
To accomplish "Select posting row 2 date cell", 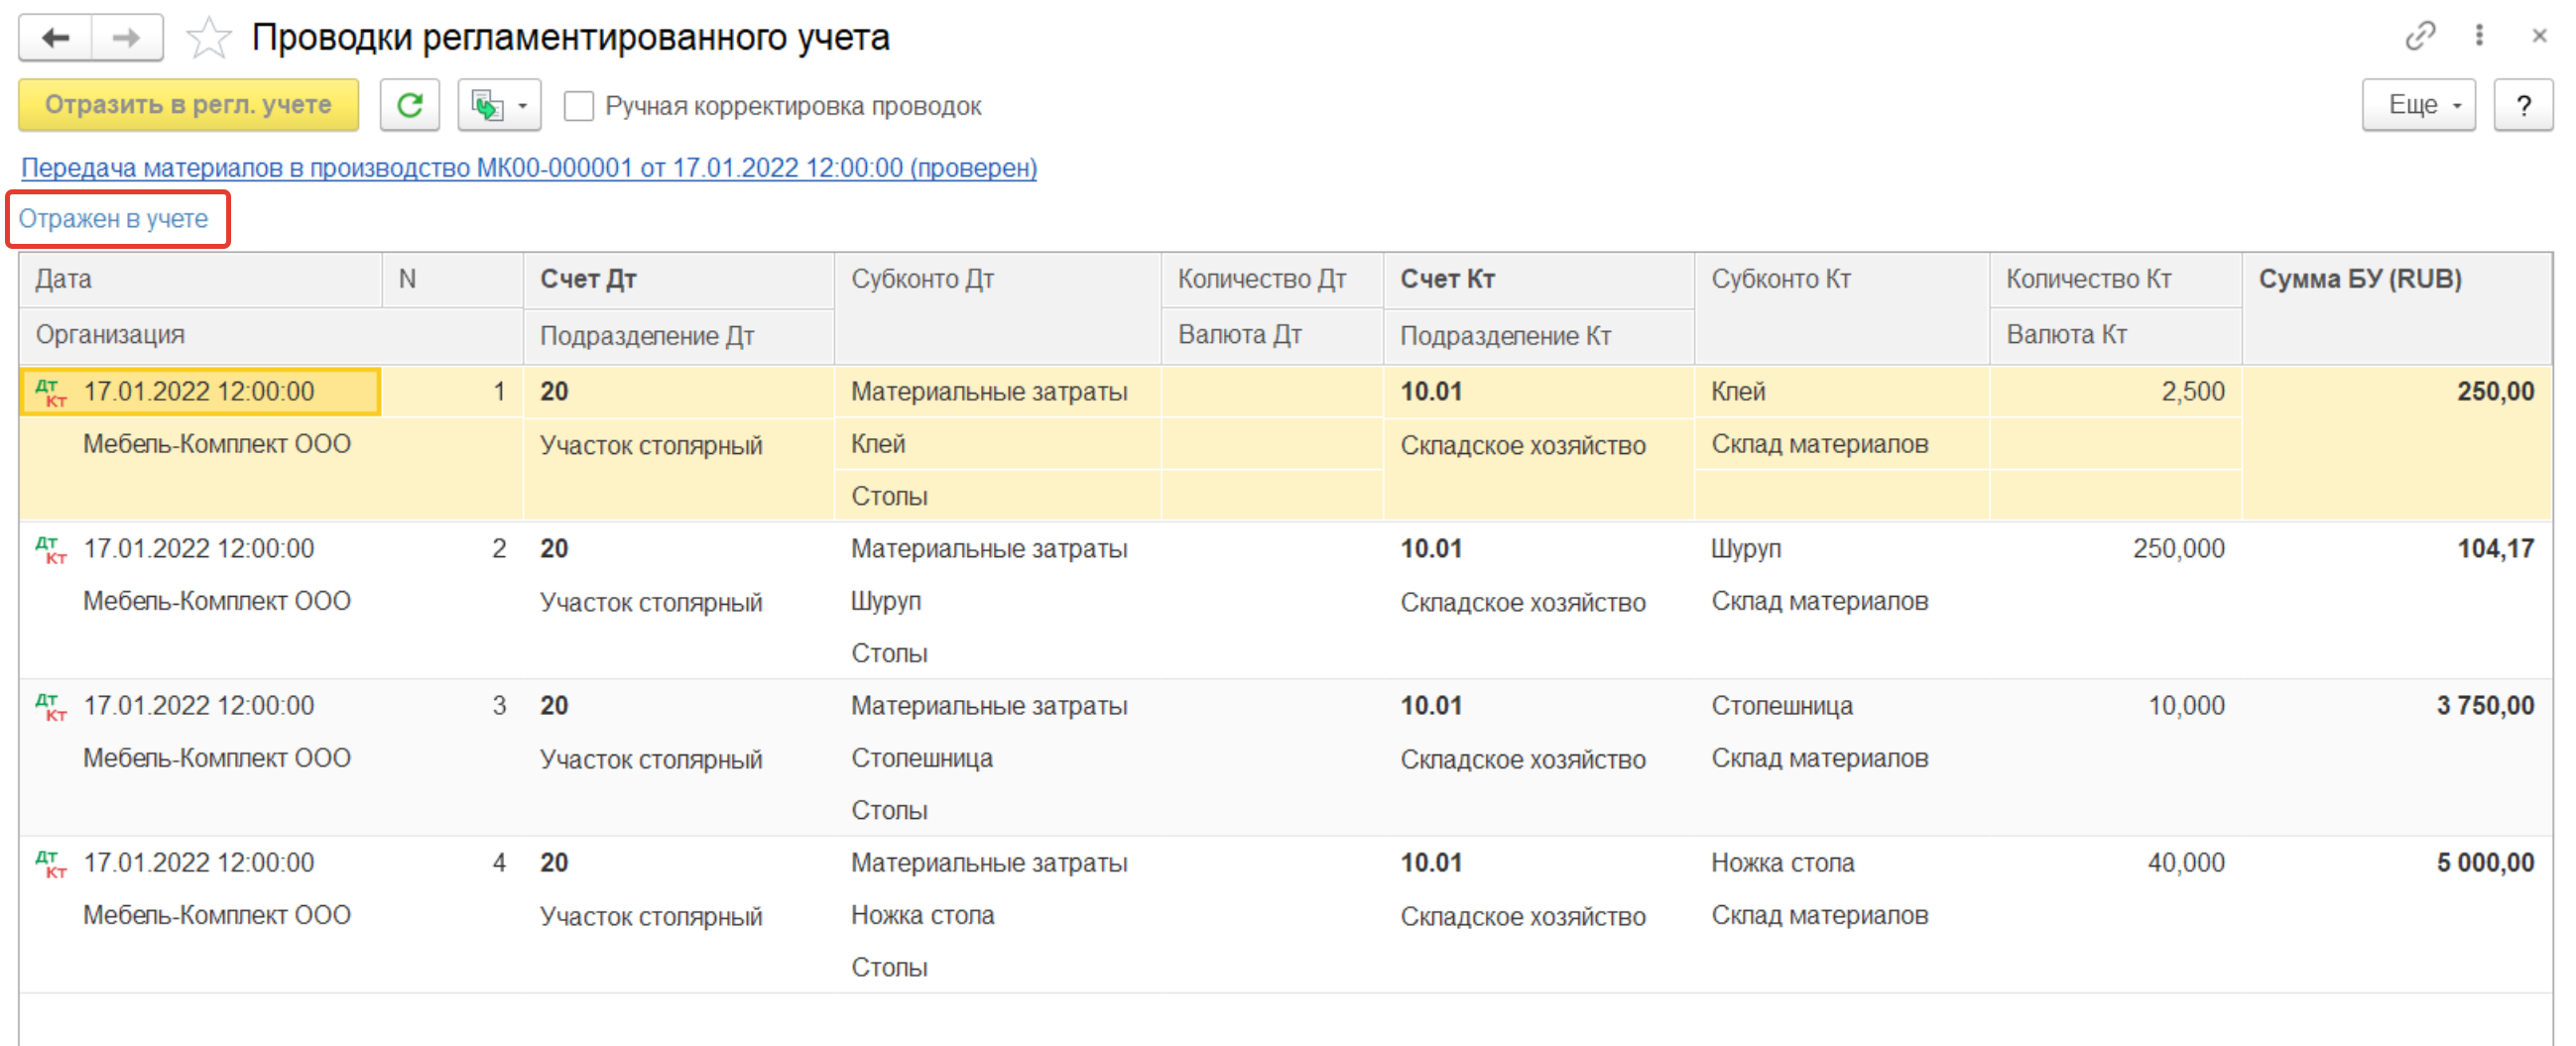I will 199,549.
